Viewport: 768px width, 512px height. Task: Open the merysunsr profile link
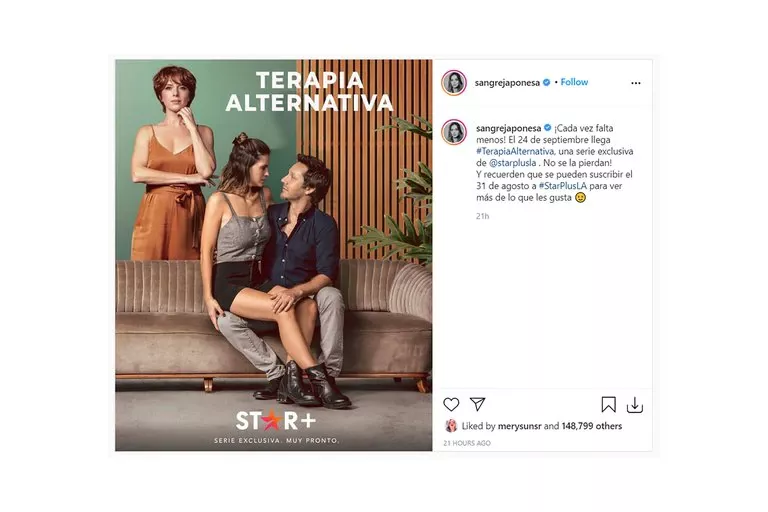coord(520,426)
